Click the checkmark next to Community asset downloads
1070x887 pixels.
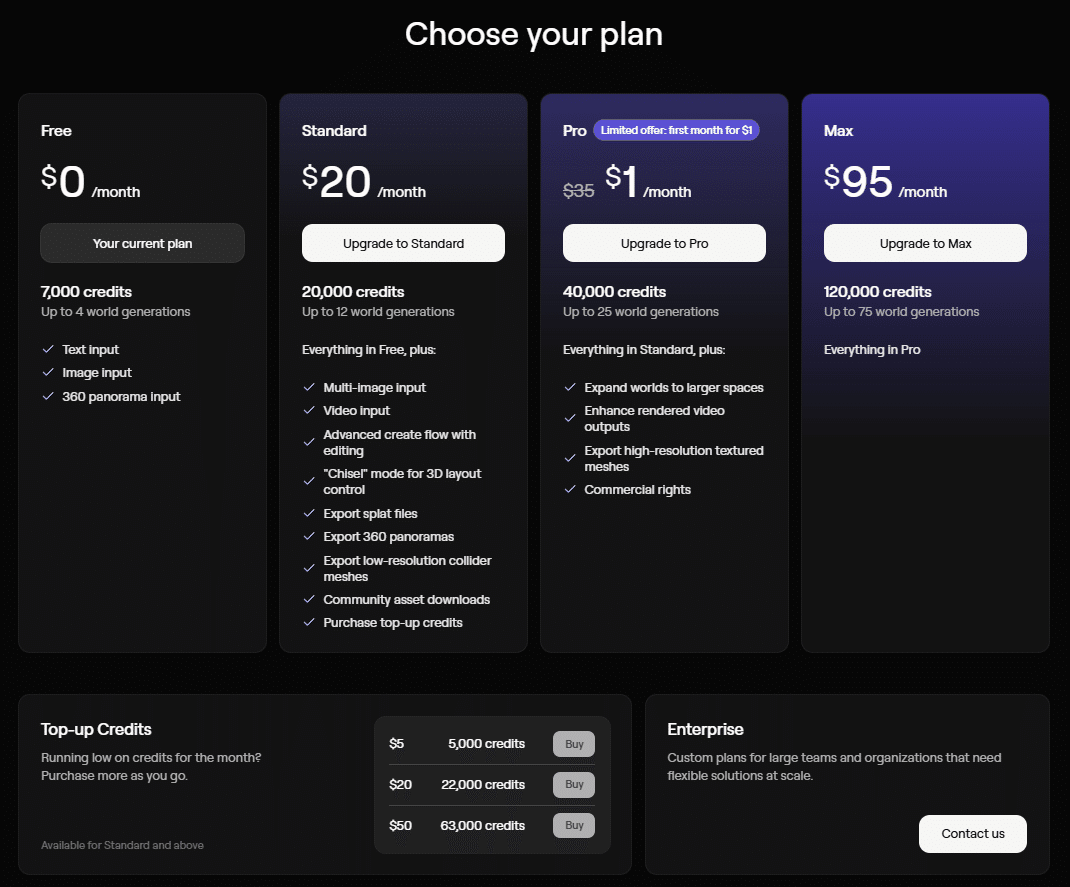309,599
